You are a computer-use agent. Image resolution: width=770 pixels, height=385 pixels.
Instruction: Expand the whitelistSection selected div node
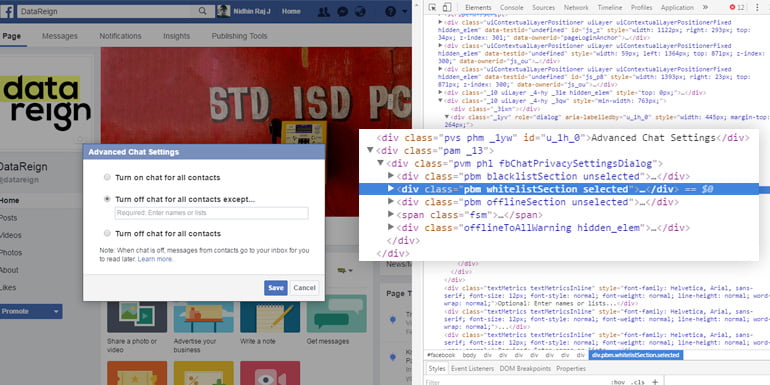[391, 189]
